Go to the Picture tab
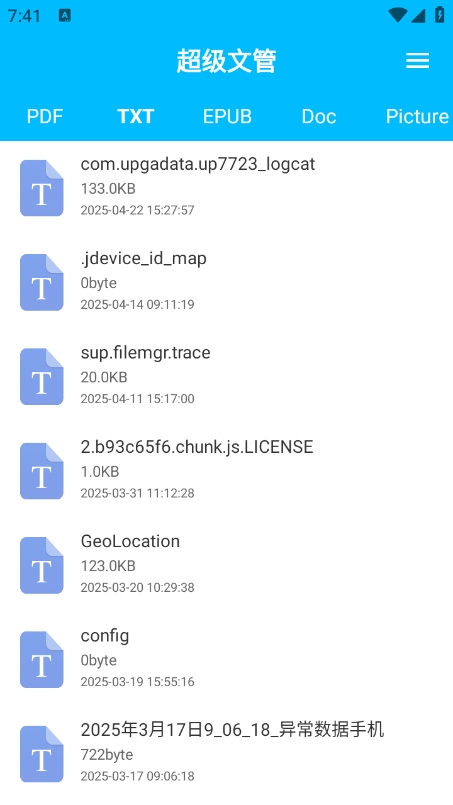 click(418, 117)
